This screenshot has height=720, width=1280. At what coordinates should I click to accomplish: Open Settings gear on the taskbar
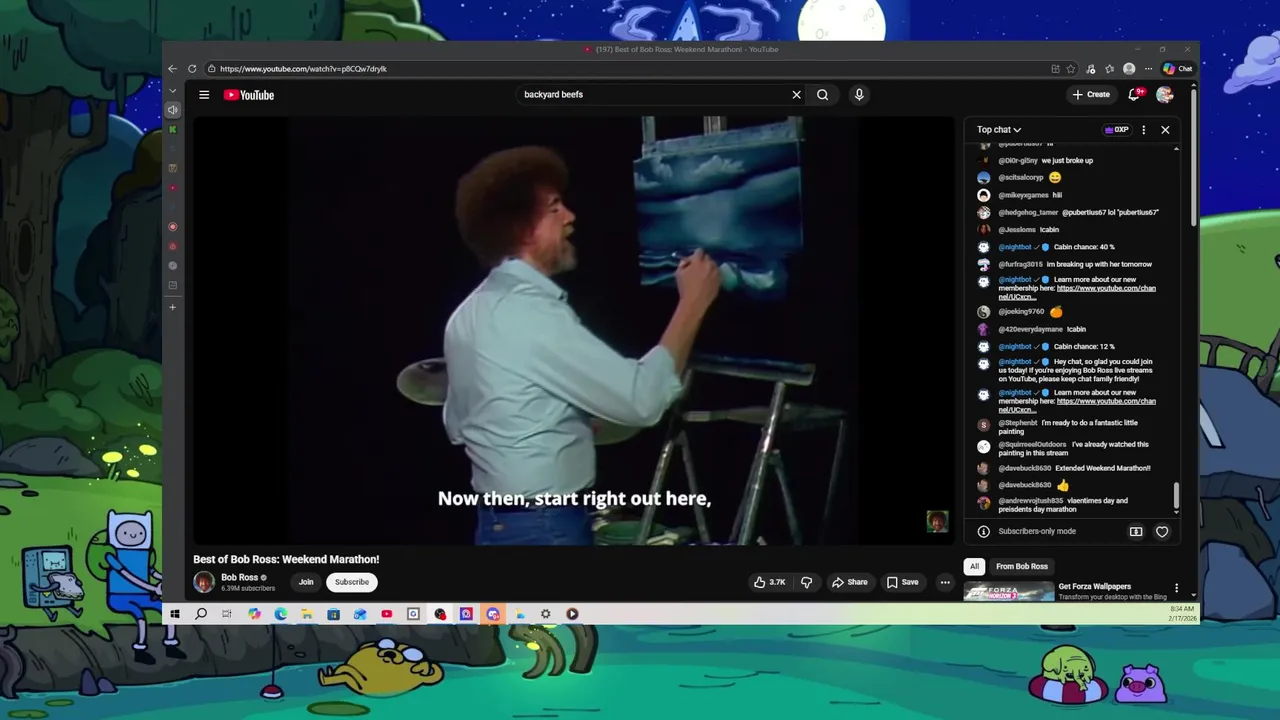coord(545,614)
